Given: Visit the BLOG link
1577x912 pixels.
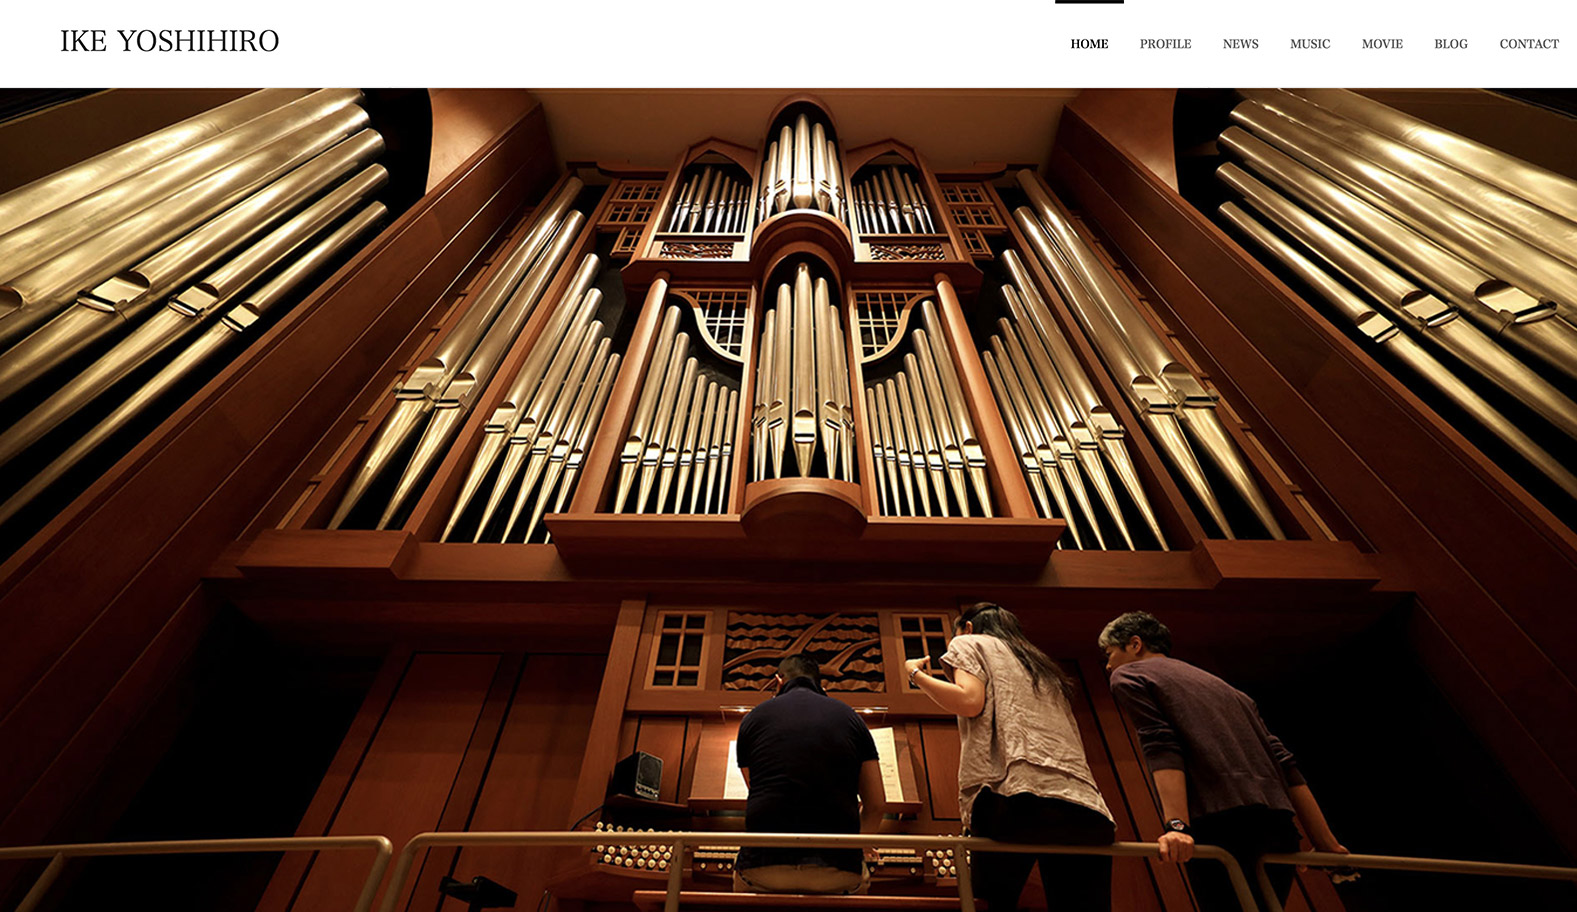Looking at the screenshot, I should pos(1451,44).
